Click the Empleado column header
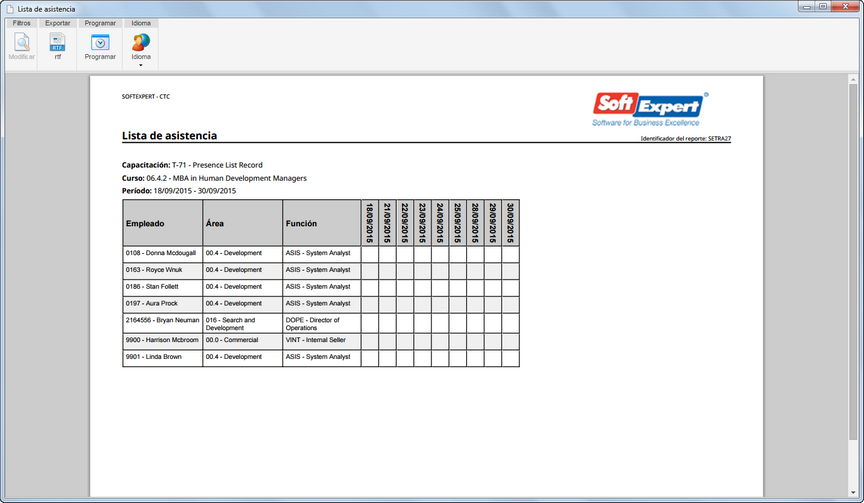 pyautogui.click(x=163, y=223)
